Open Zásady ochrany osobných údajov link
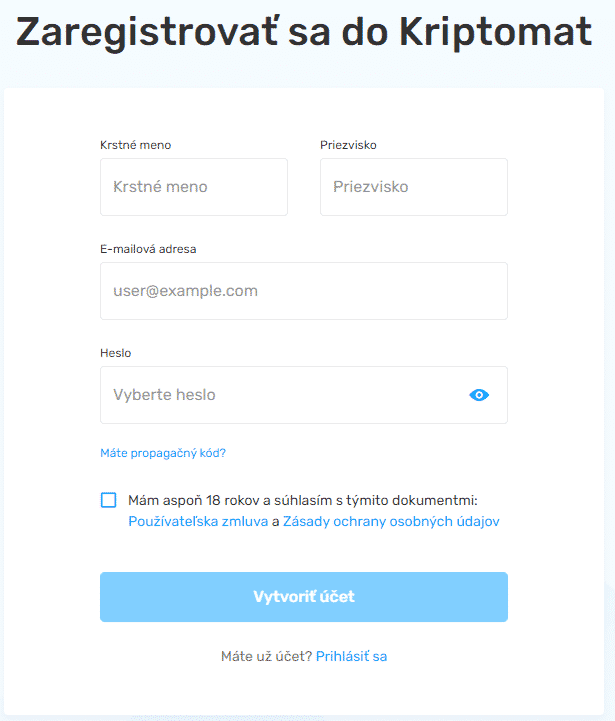This screenshot has height=721, width=615. [391, 521]
